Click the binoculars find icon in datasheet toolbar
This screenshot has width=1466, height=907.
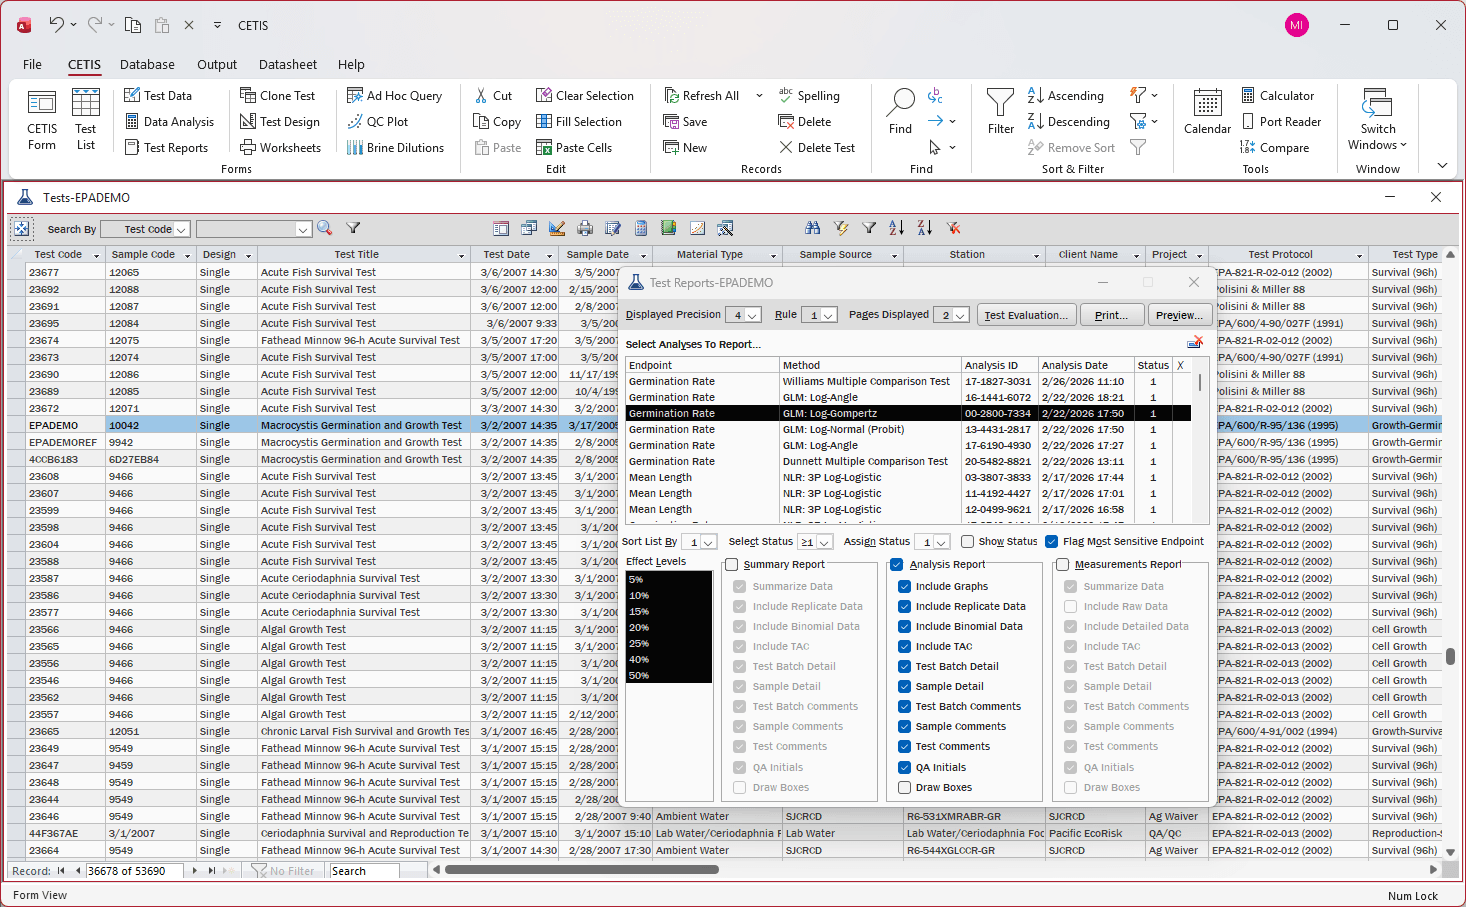tap(812, 229)
